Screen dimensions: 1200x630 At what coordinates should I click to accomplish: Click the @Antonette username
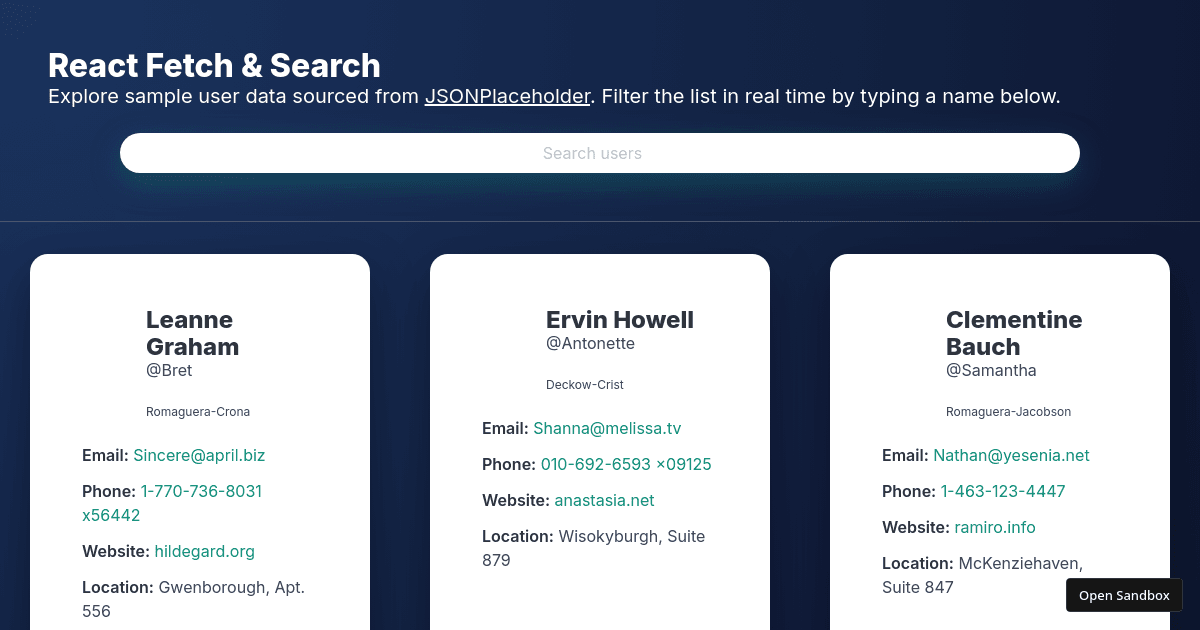(x=590, y=343)
